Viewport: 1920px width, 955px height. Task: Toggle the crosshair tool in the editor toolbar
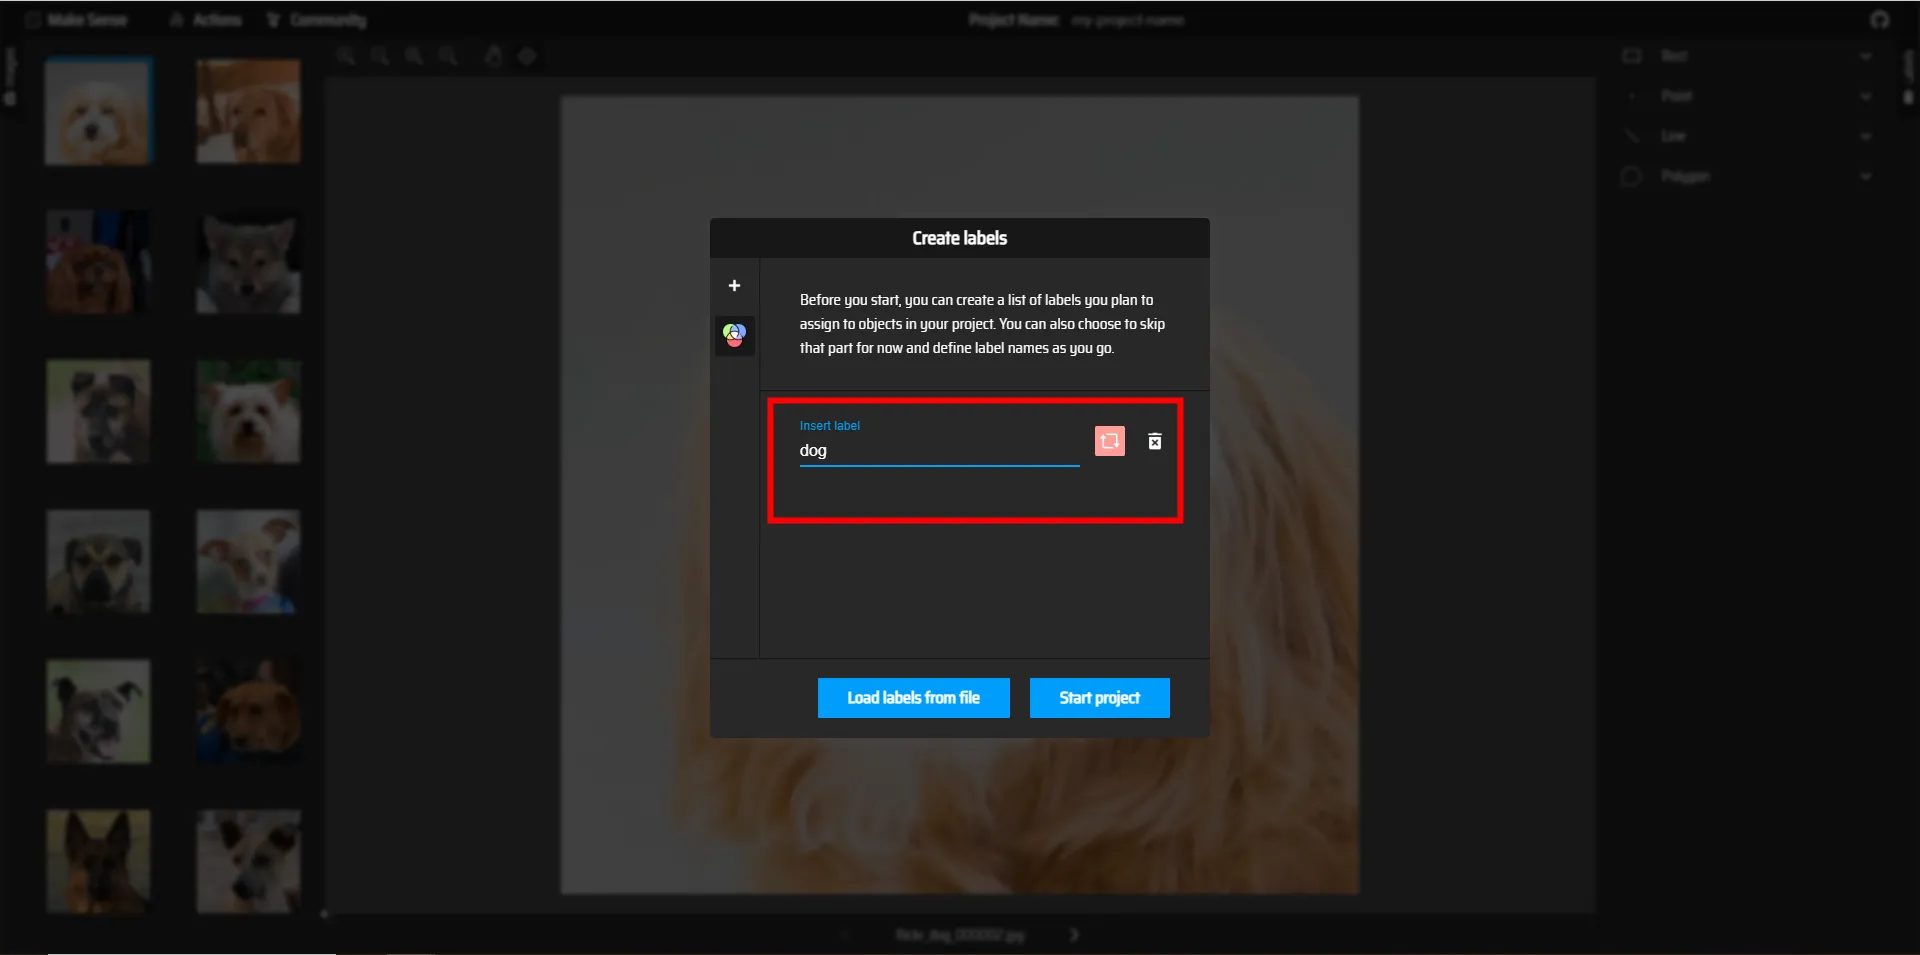point(527,56)
